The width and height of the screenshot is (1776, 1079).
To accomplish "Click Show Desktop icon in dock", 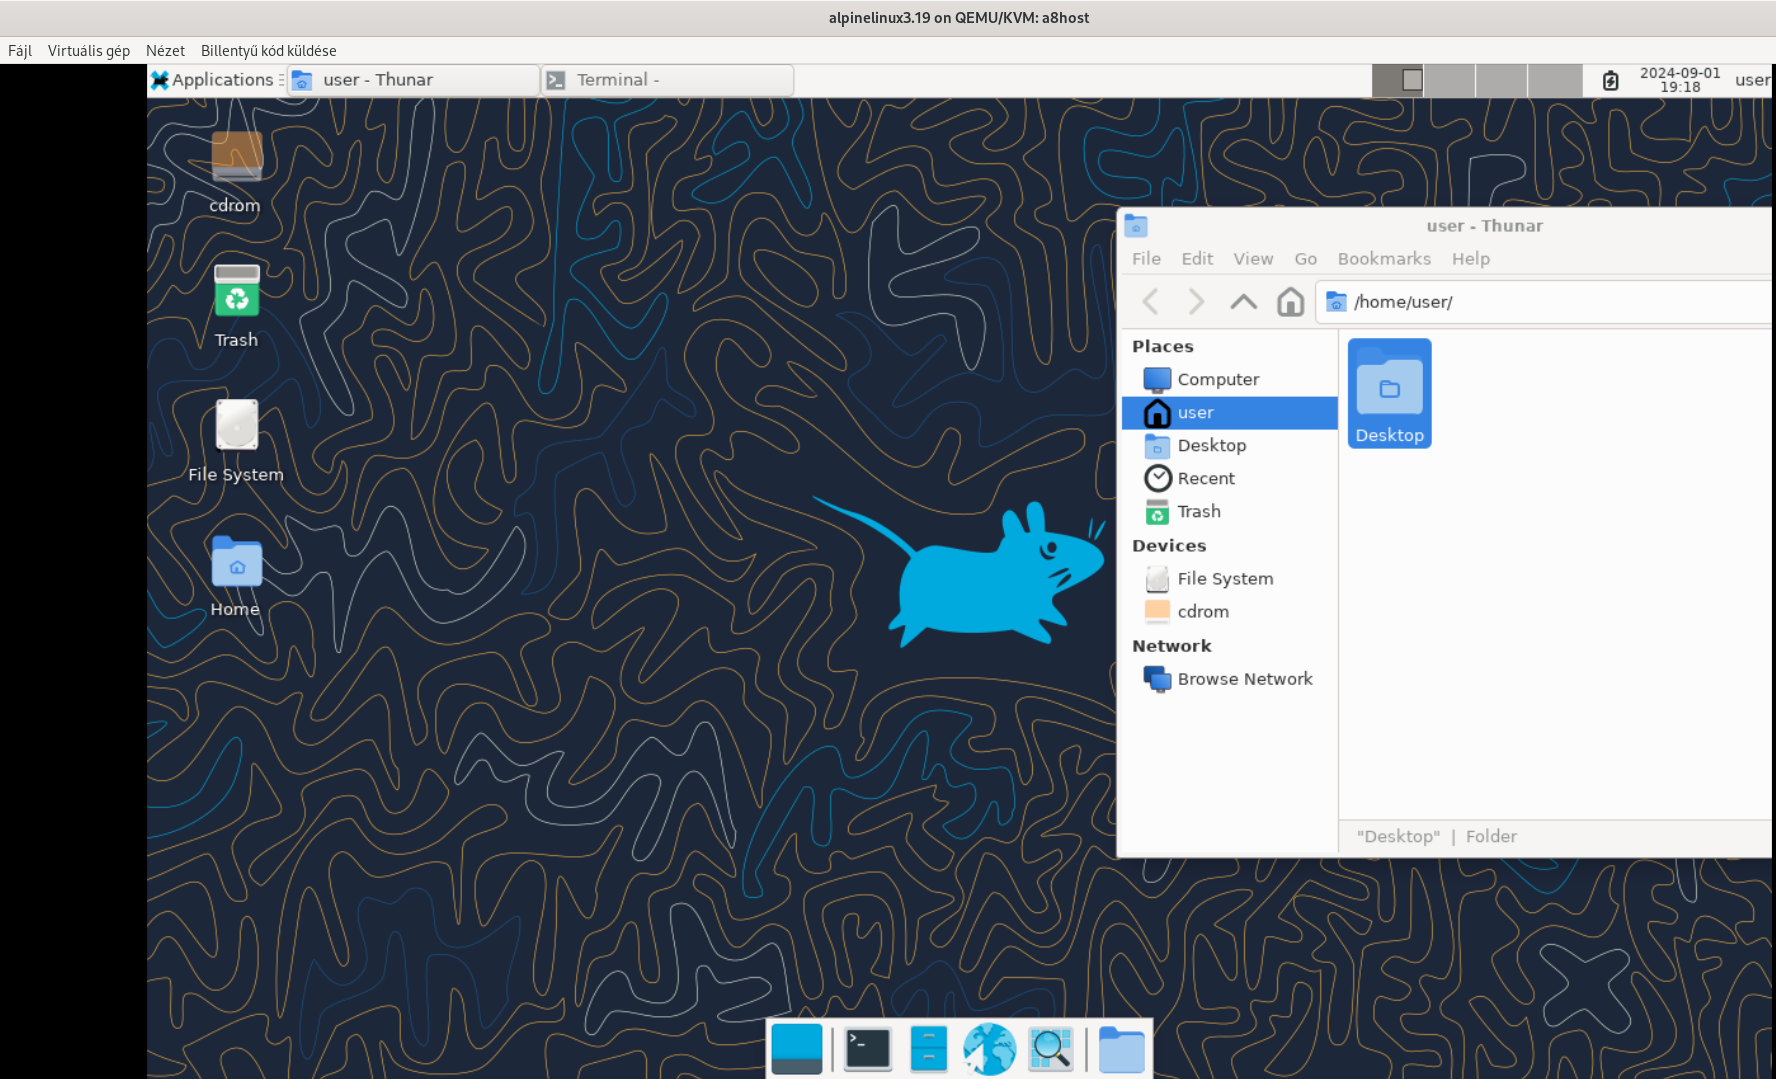I will [x=797, y=1049].
